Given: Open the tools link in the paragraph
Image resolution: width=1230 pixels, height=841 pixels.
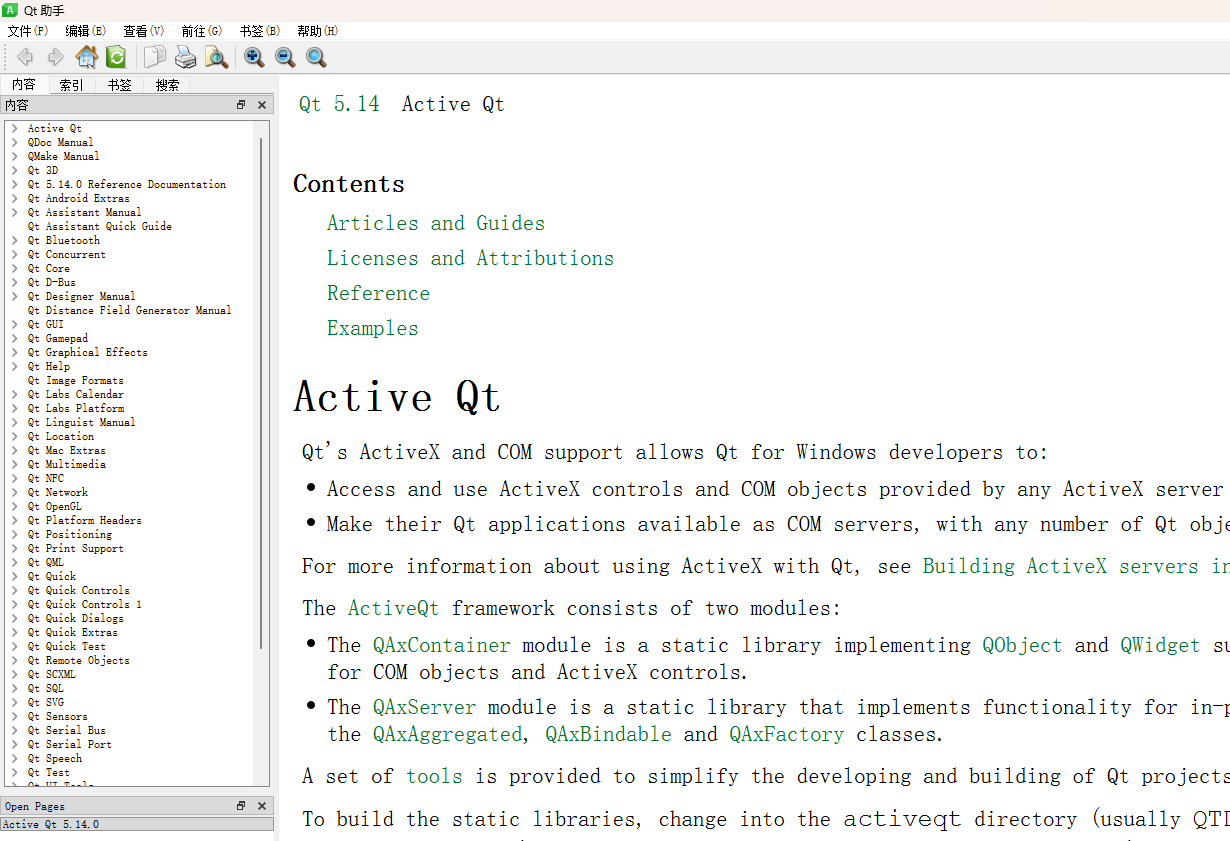Looking at the screenshot, I should (434, 776).
